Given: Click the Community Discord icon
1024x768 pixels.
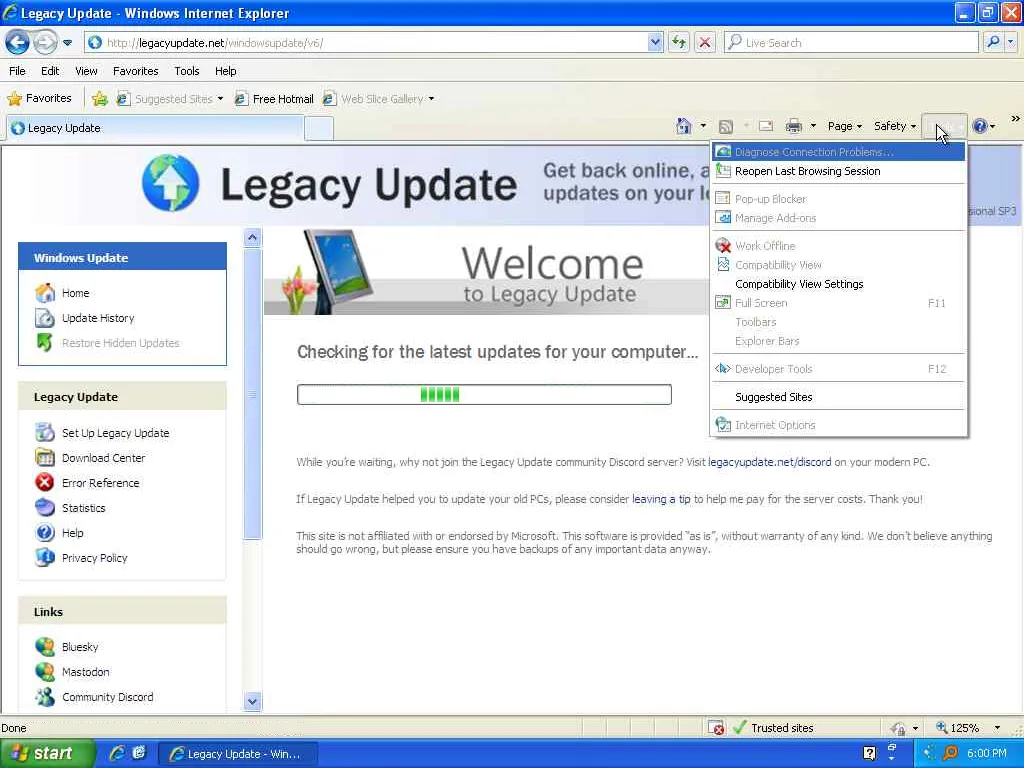Looking at the screenshot, I should point(44,697).
